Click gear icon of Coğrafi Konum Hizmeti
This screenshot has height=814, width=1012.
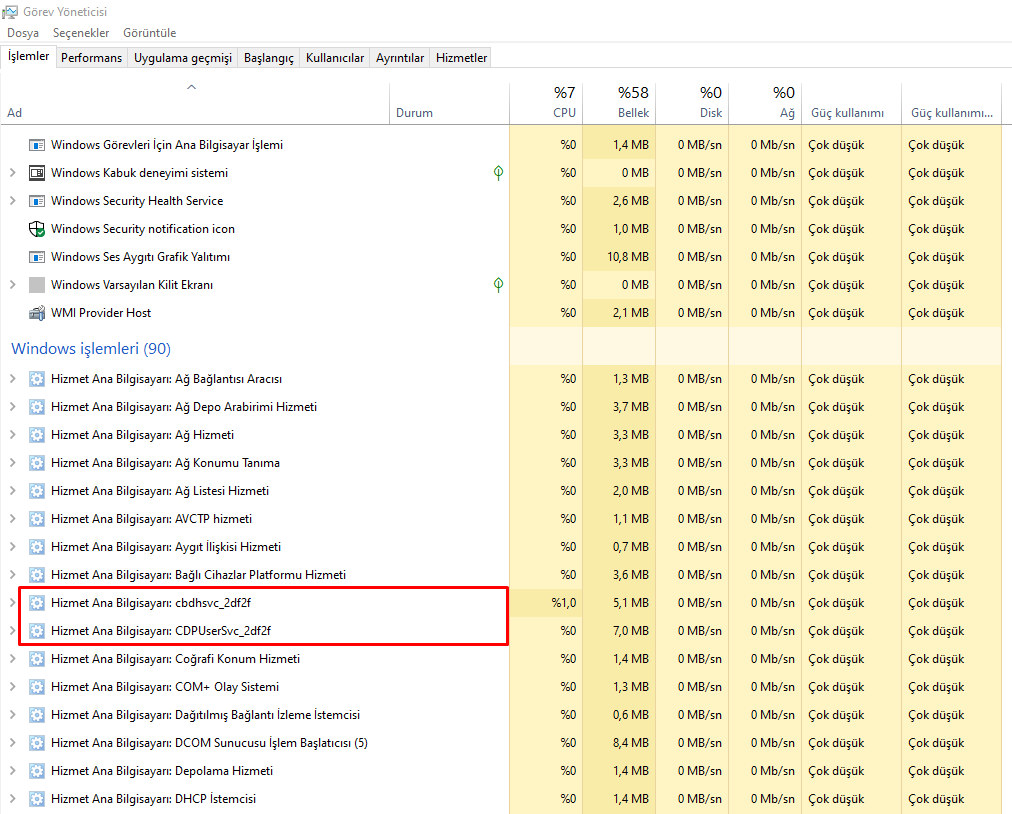[x=37, y=658]
